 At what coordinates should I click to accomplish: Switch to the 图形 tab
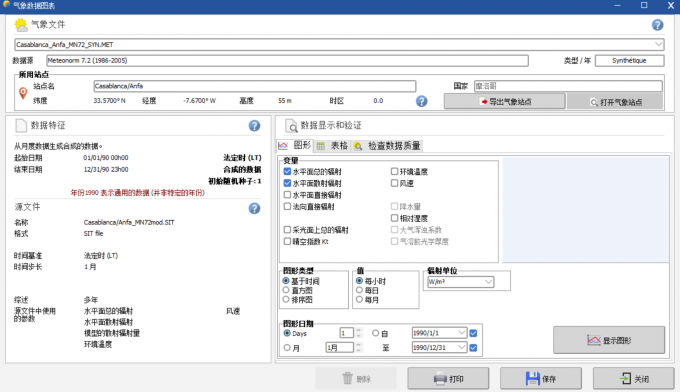click(295, 146)
